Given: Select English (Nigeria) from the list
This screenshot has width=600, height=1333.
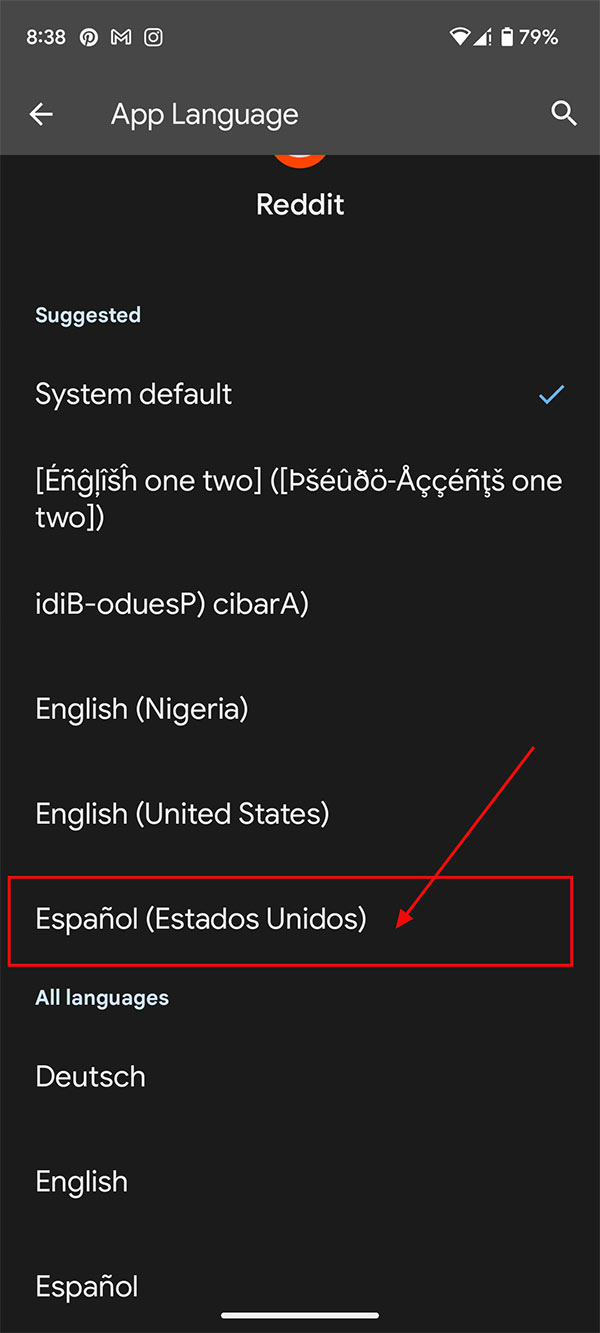Looking at the screenshot, I should coord(141,709).
